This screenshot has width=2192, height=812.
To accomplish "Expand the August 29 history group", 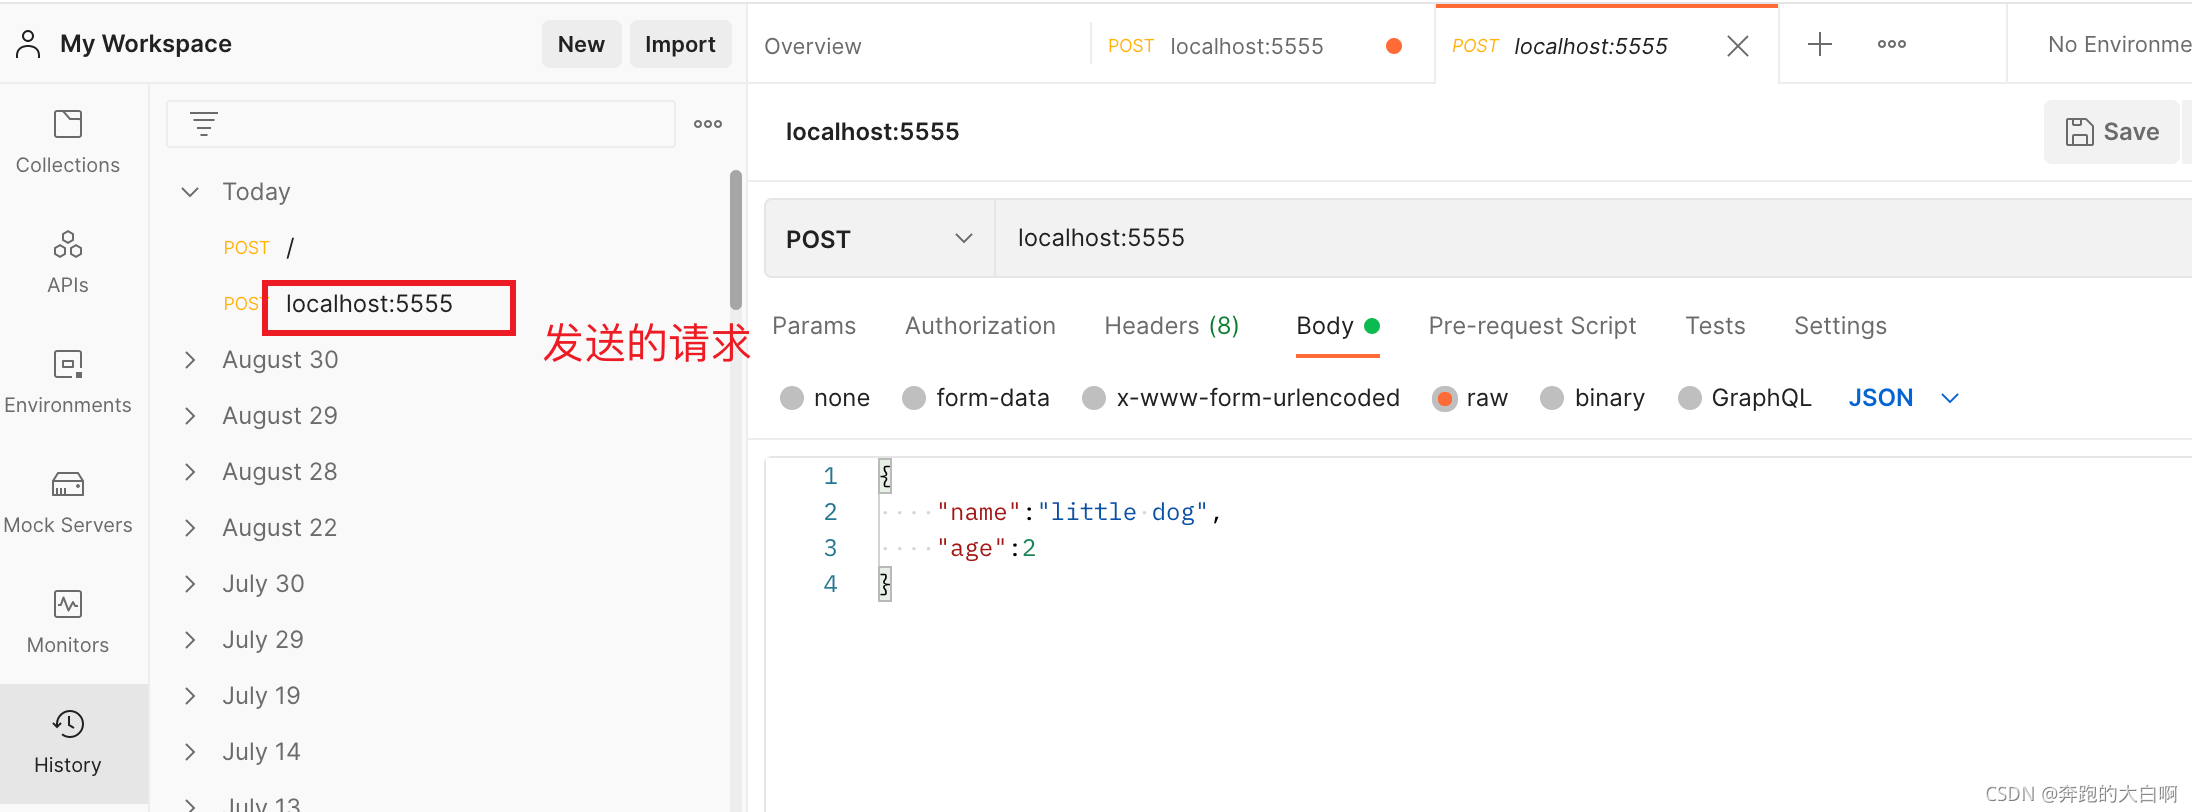I will (x=190, y=415).
